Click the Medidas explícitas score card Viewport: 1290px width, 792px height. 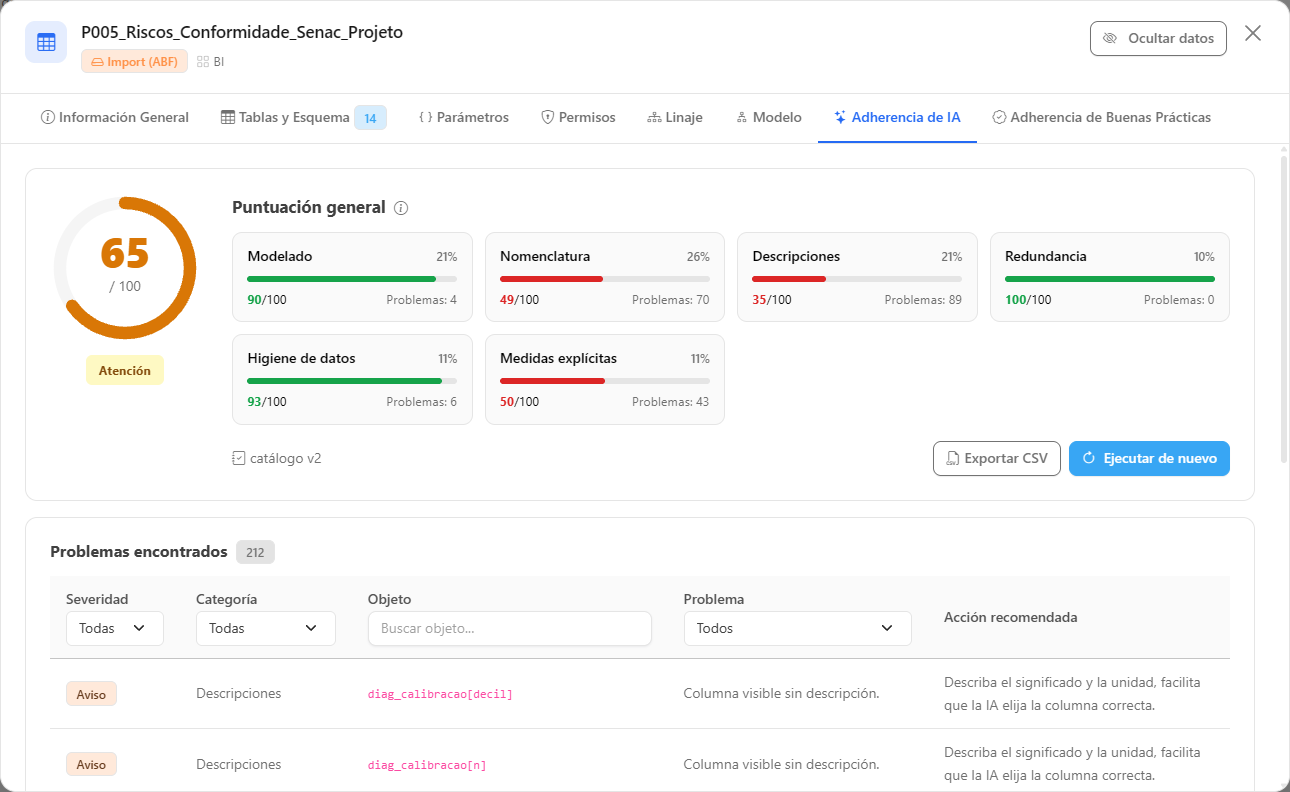pos(605,379)
